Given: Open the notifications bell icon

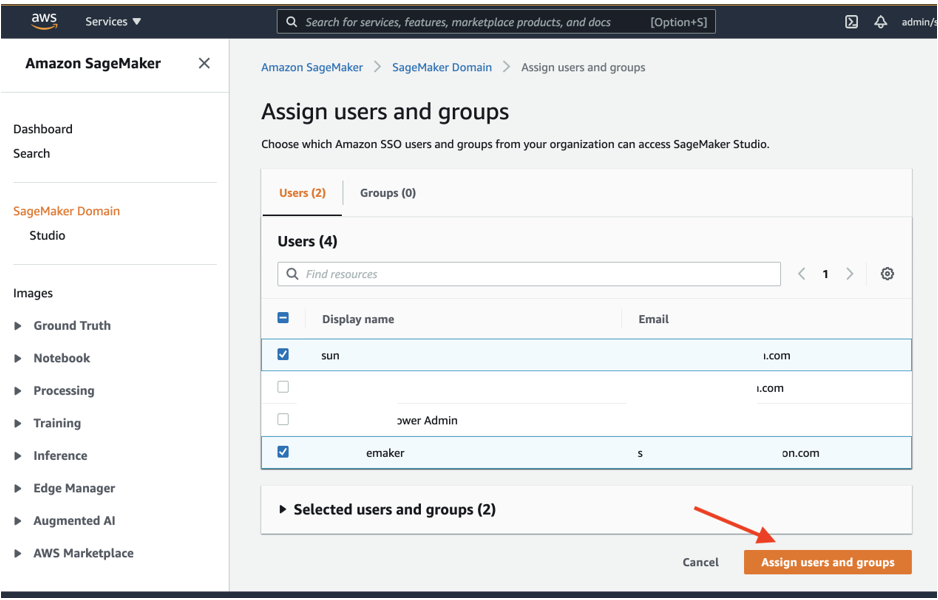Looking at the screenshot, I should 881,22.
